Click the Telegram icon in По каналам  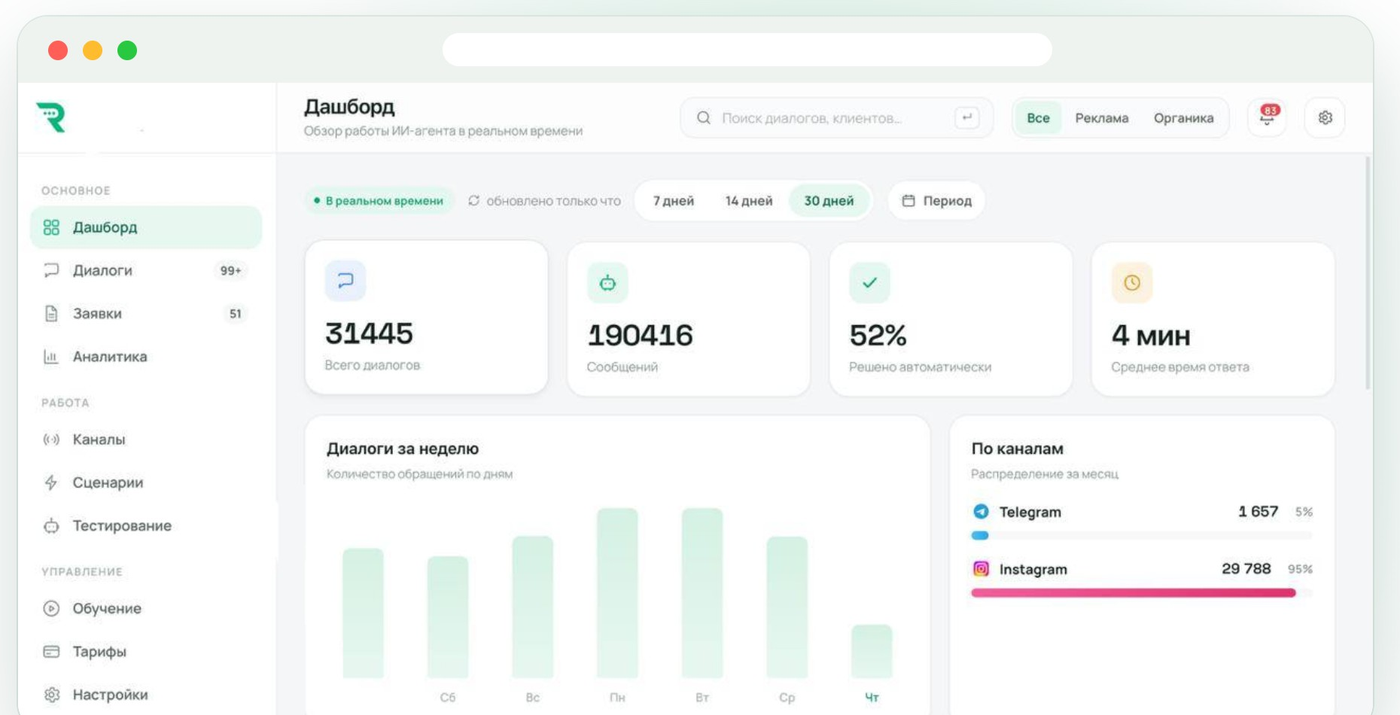tap(981, 512)
